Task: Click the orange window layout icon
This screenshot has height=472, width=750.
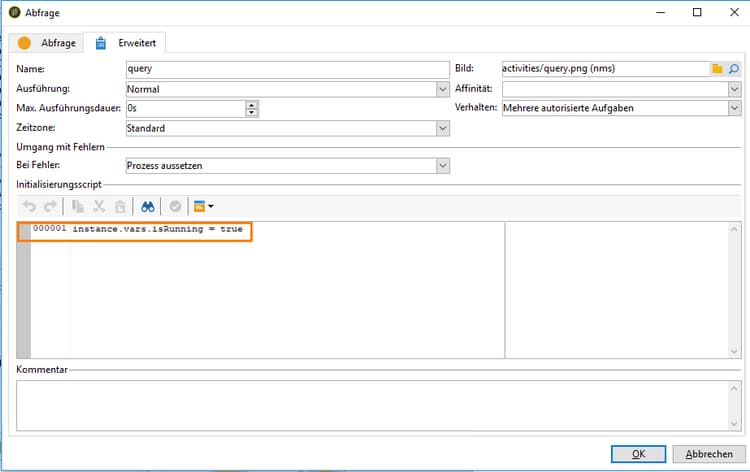Action: (199, 207)
